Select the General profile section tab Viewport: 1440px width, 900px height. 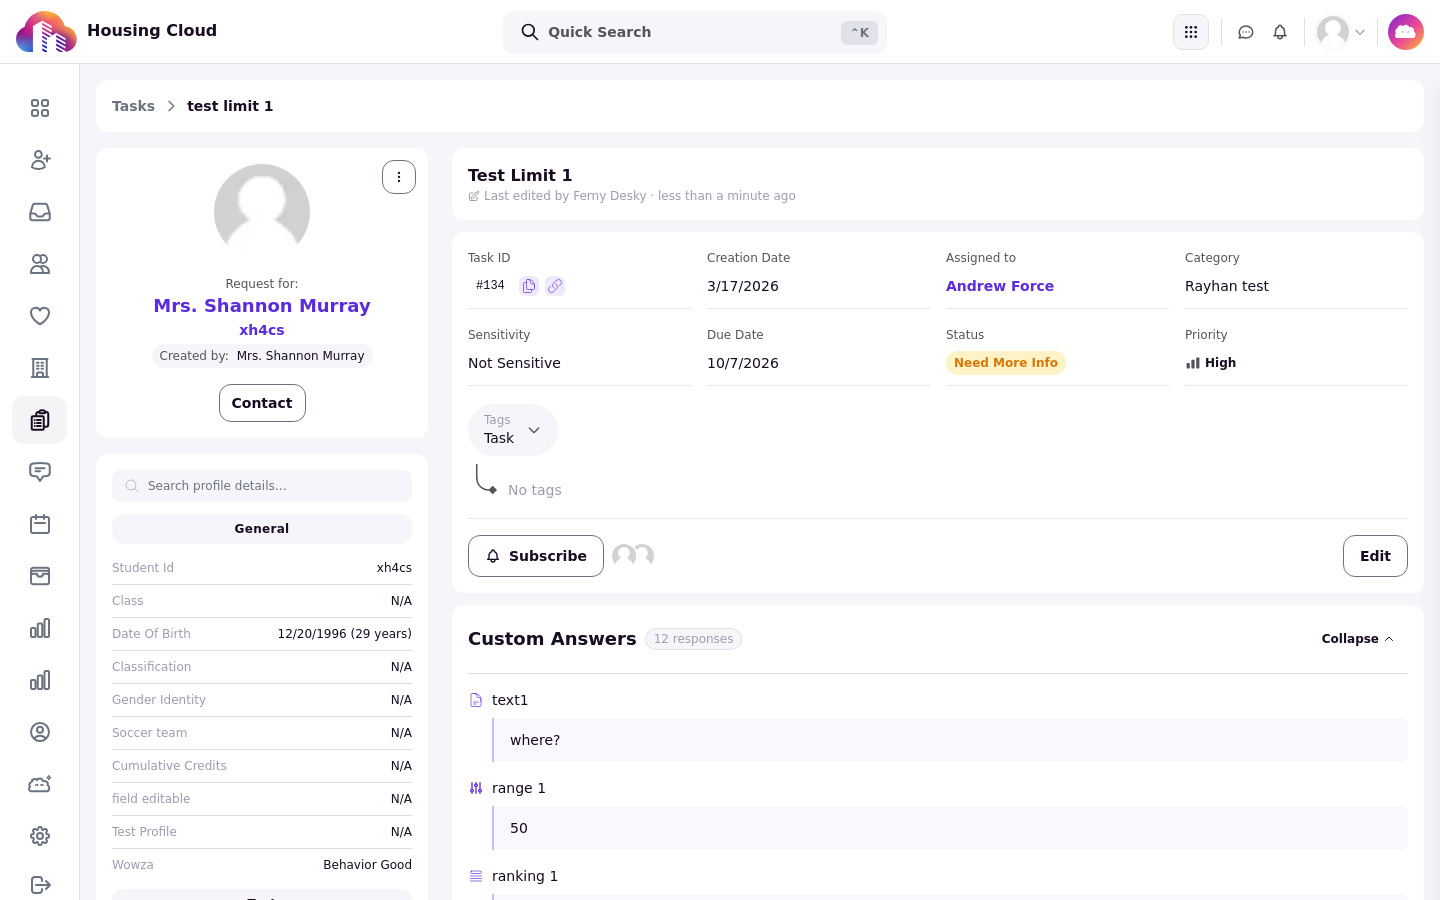(x=262, y=529)
